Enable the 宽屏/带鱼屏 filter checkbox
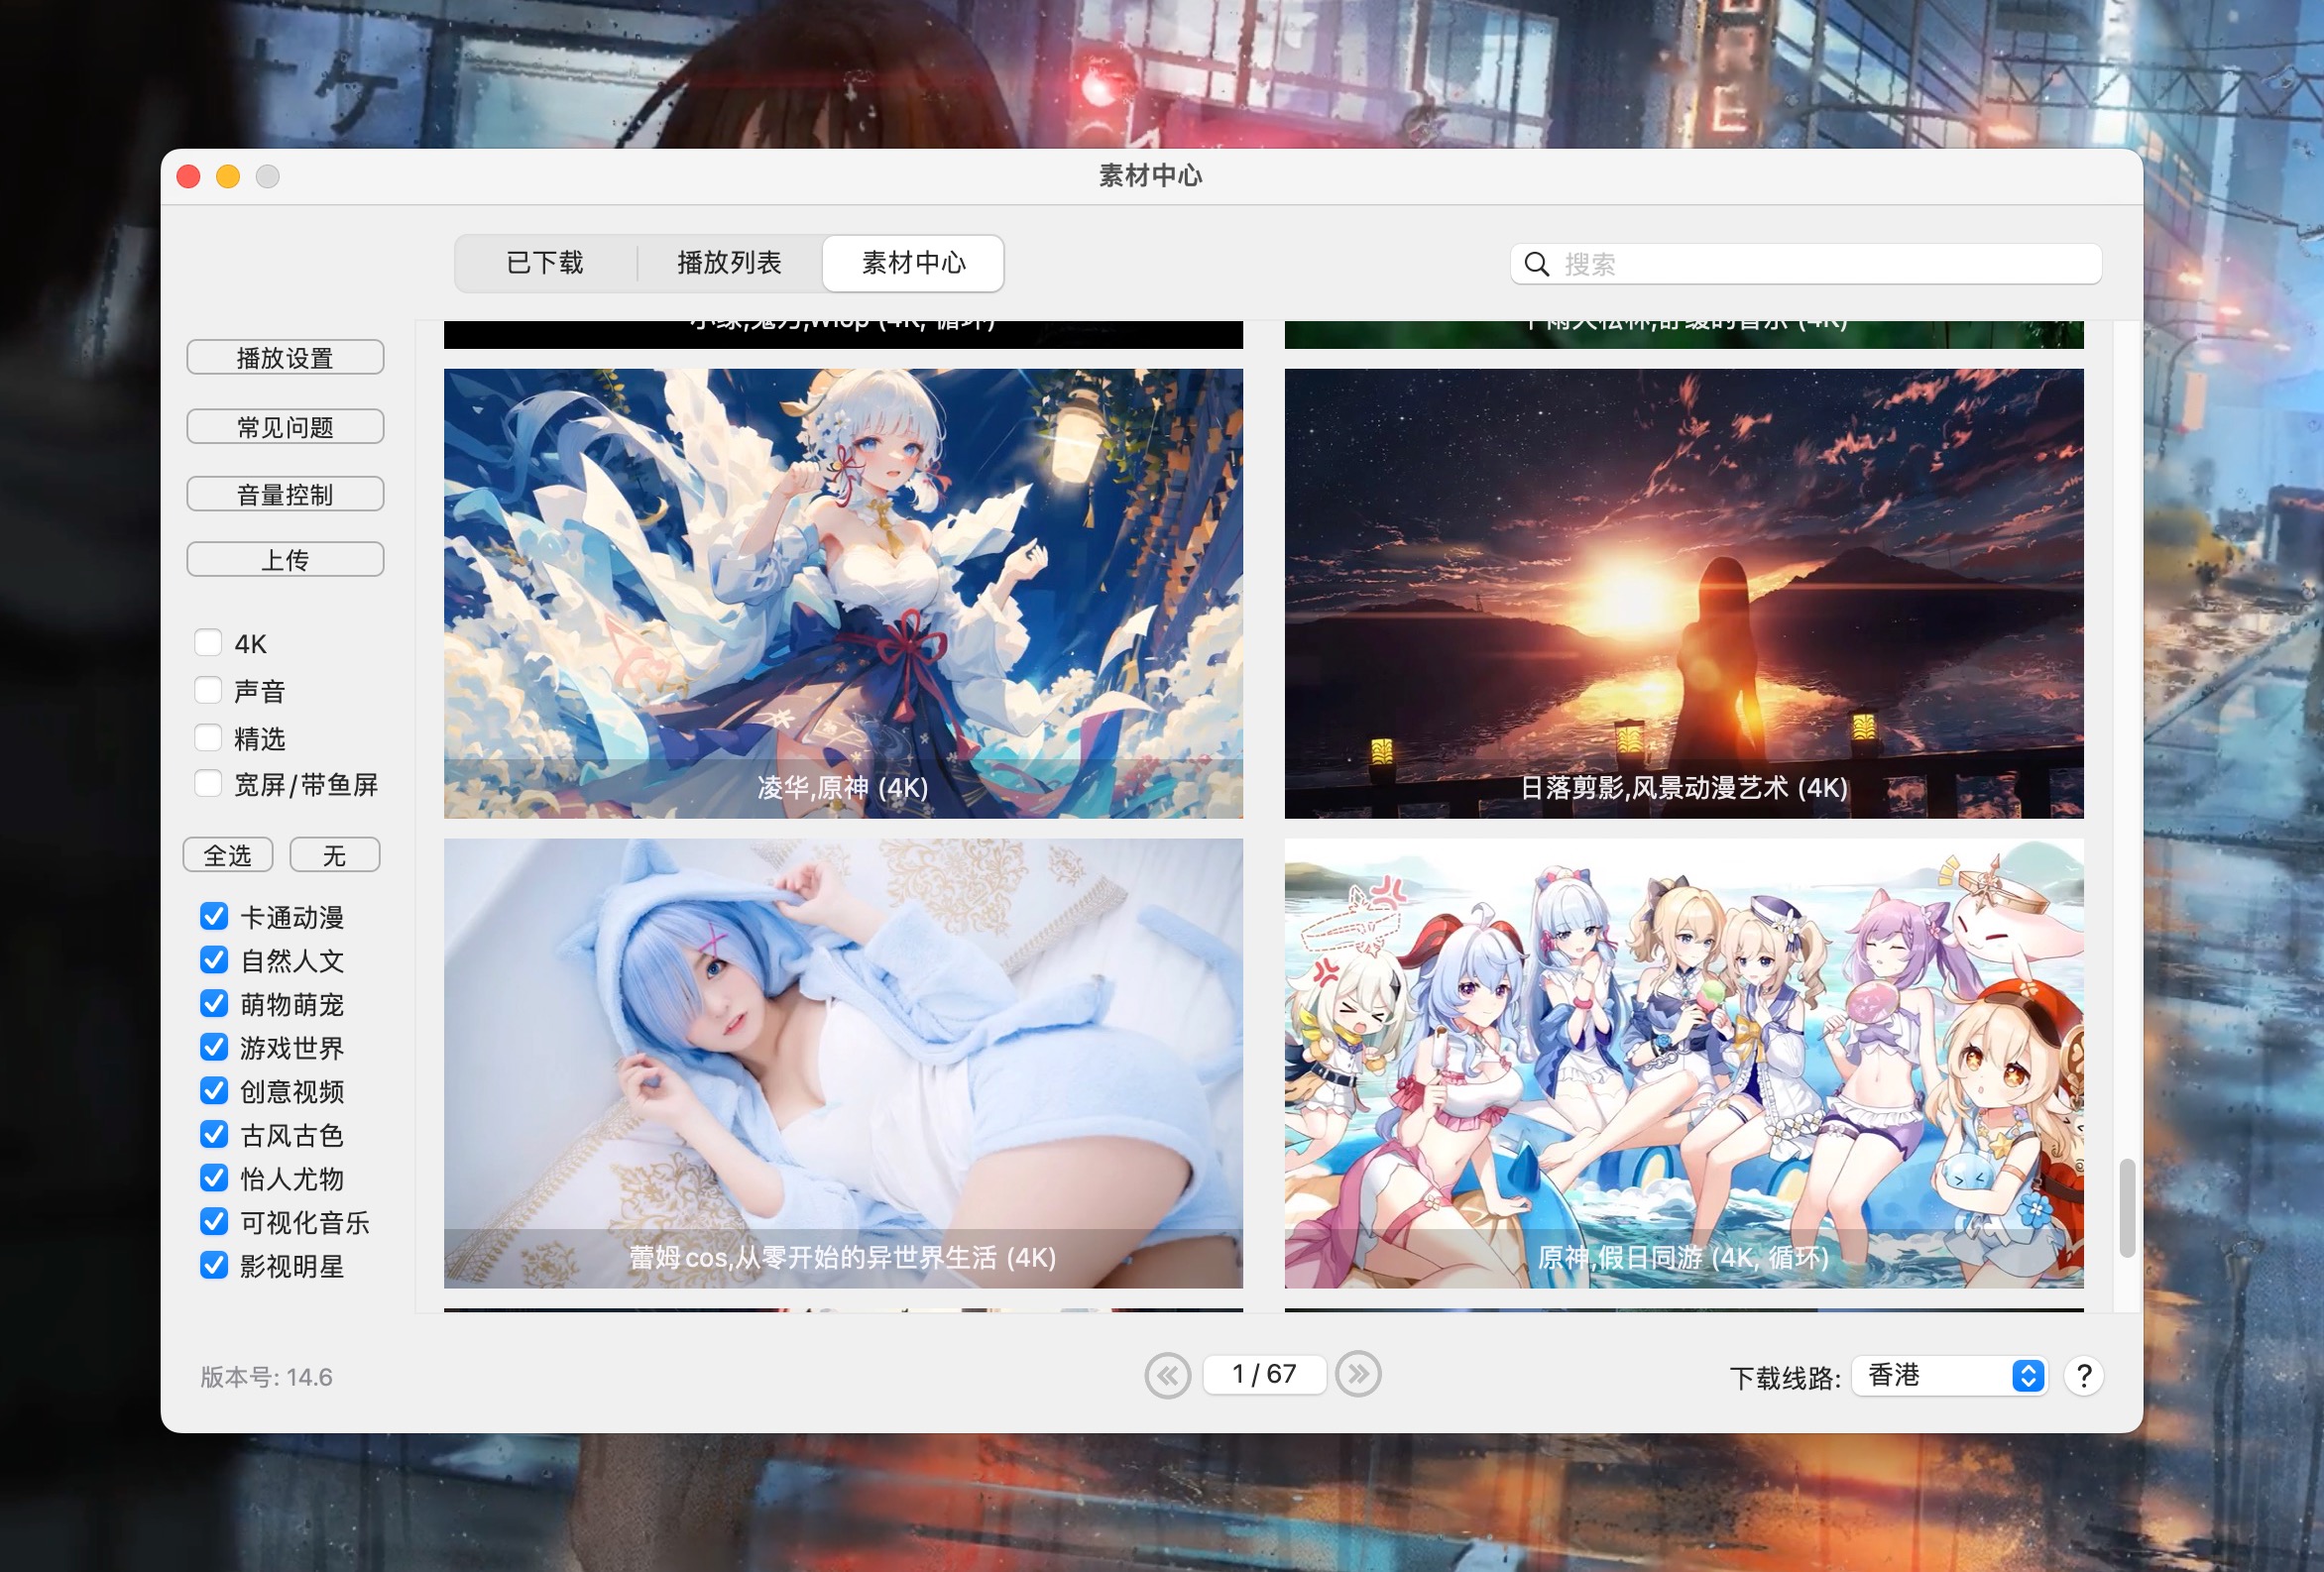Screen dimensions: 2324x1572 [208, 784]
